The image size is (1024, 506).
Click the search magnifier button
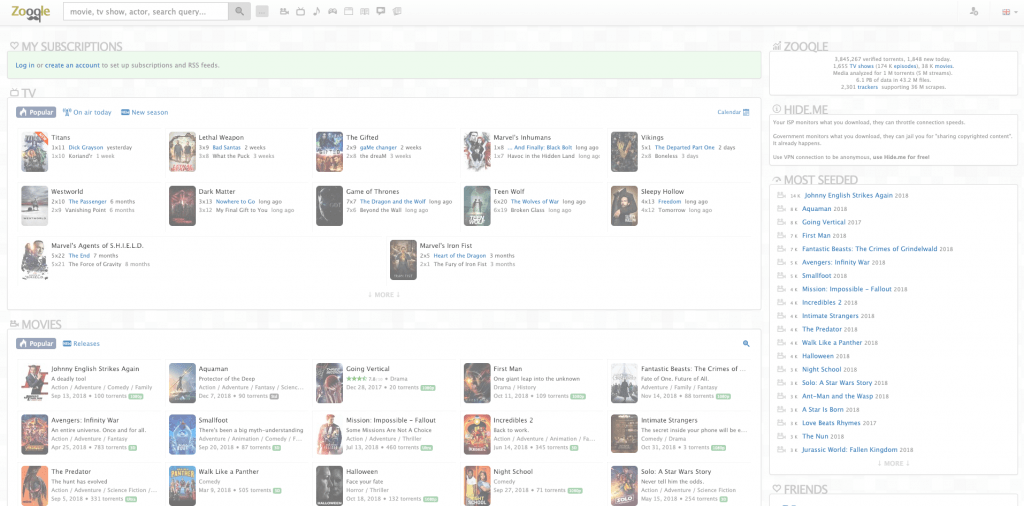[240, 11]
